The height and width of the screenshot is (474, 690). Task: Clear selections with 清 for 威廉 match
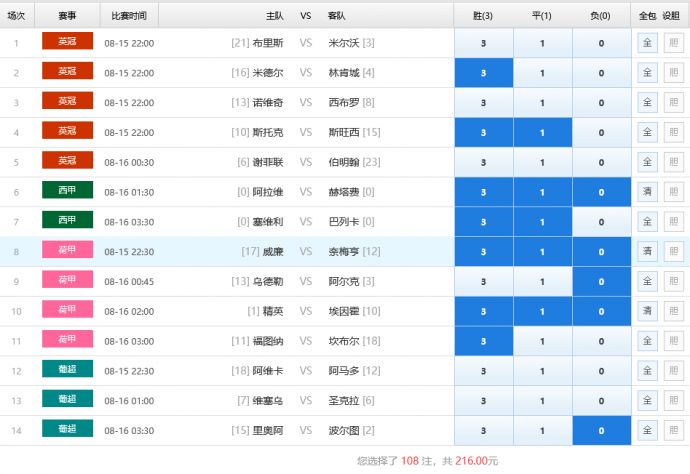click(x=647, y=251)
